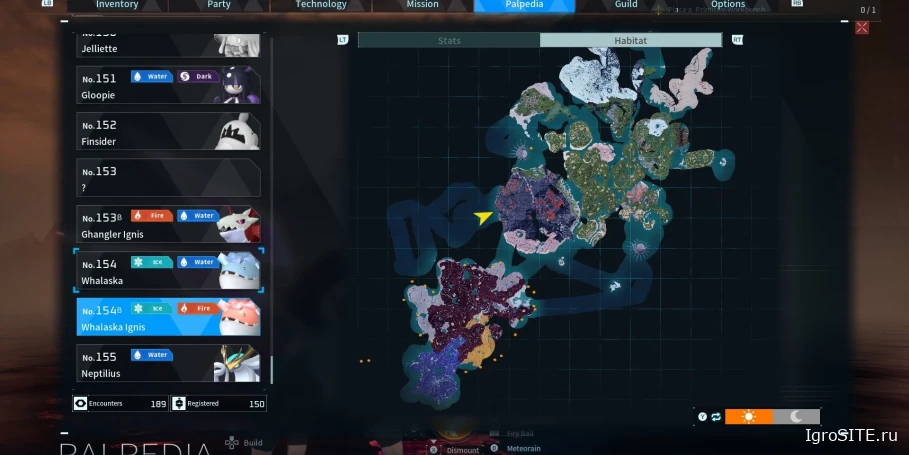
Task: Click Whalaska Ignis Fire element badge
Action: 198,308
